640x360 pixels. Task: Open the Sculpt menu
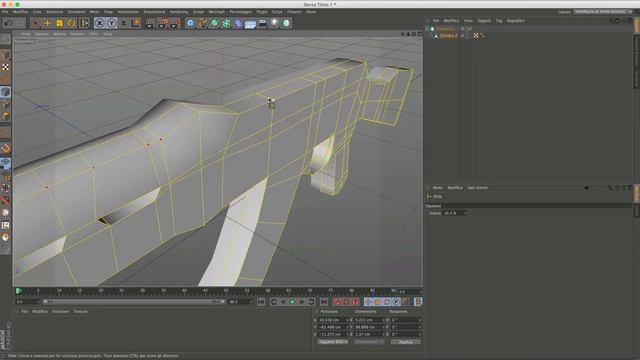click(x=198, y=12)
